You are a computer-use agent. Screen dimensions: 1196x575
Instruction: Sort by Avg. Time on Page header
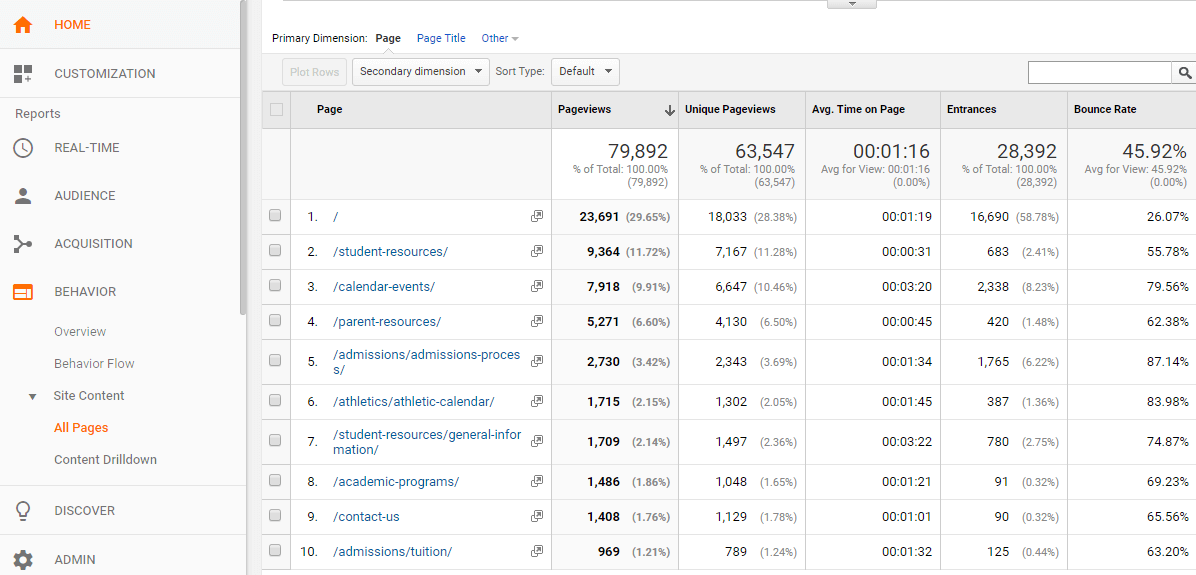pos(858,109)
